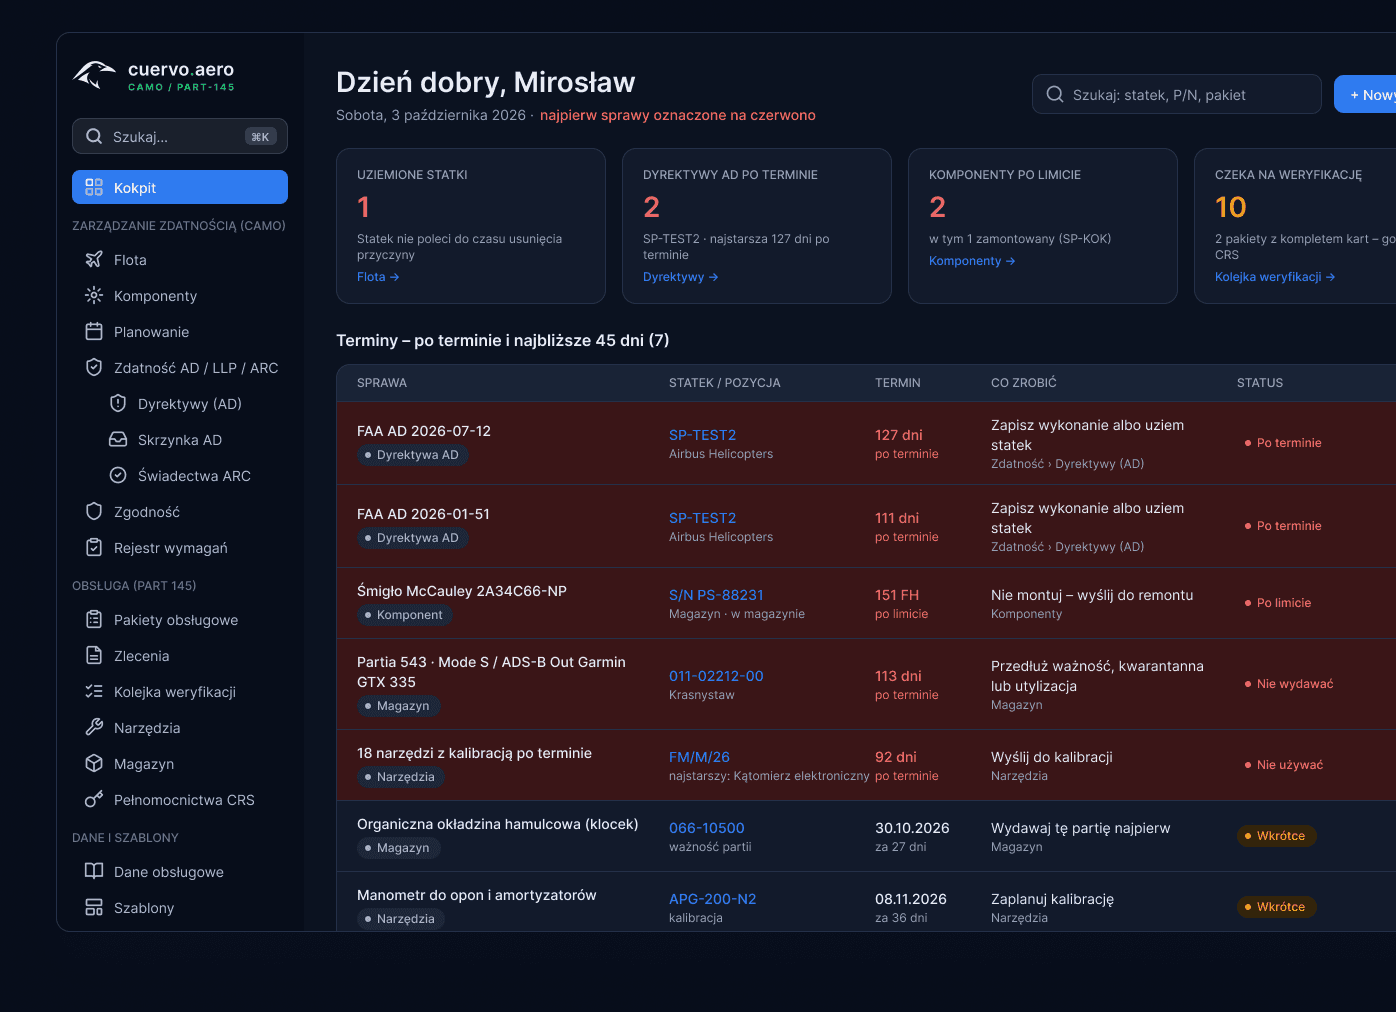Click the TERMIN column header
Screen dimensions: 1396x1012
[x=898, y=383]
